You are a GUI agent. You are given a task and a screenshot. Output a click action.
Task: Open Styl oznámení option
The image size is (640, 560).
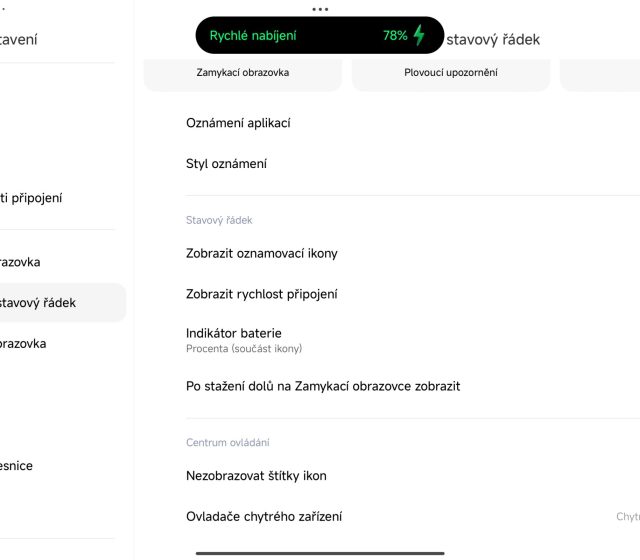(x=227, y=164)
